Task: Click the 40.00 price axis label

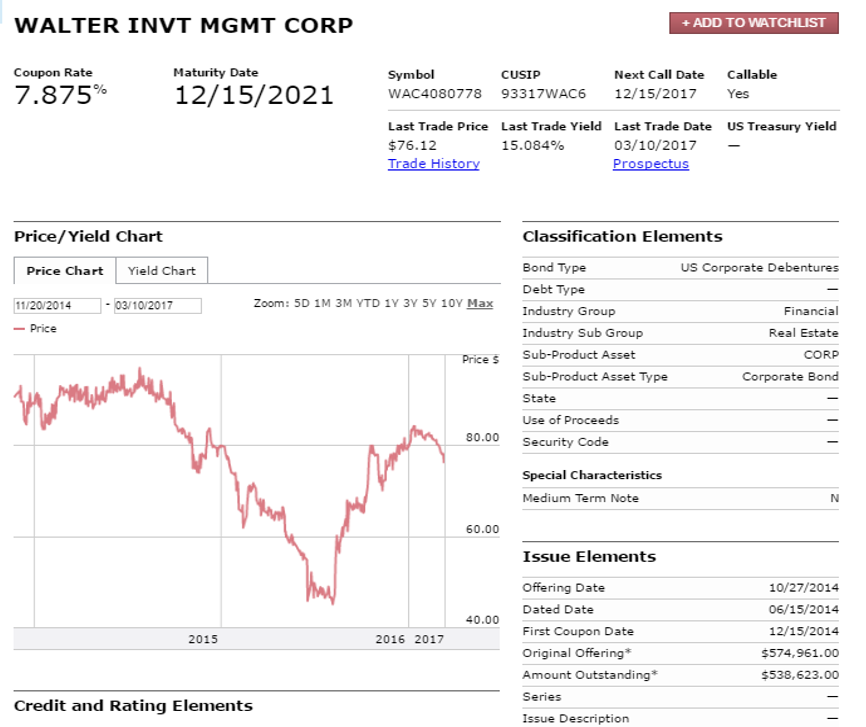Action: tap(482, 620)
